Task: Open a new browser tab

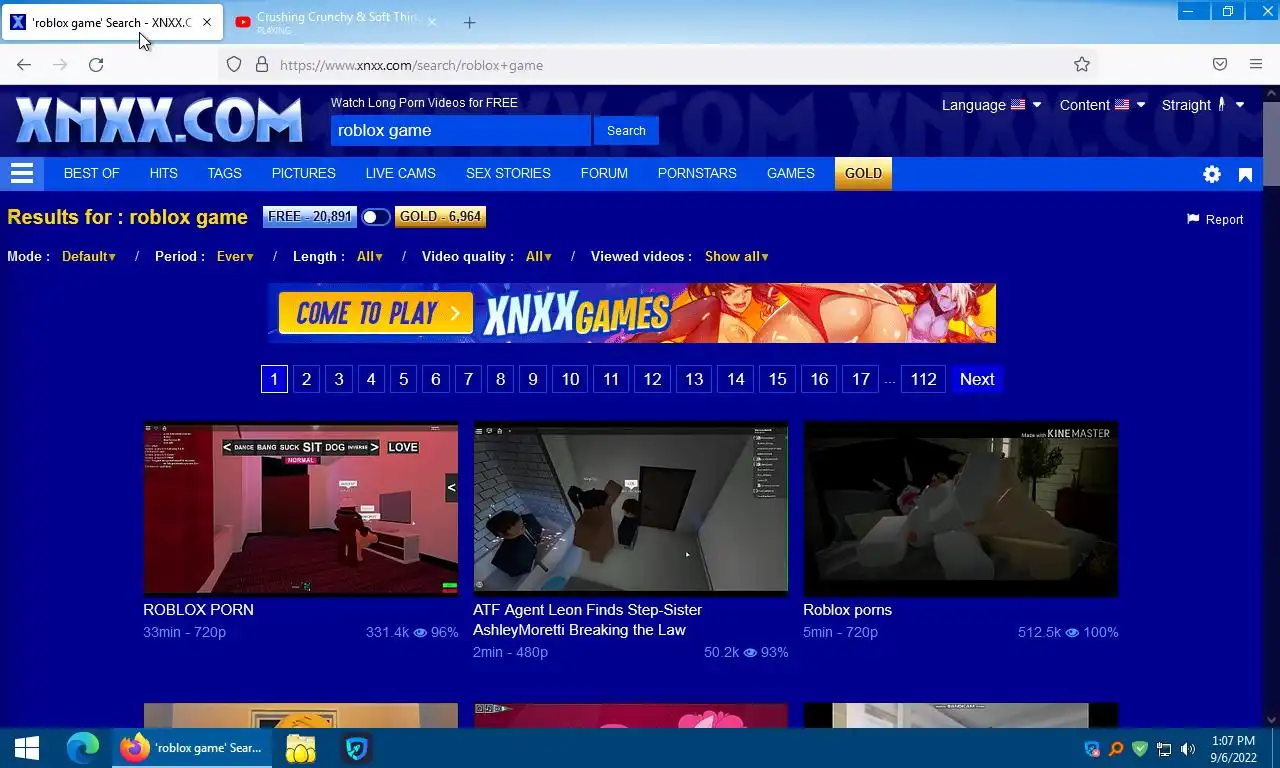Action: pyautogui.click(x=469, y=22)
